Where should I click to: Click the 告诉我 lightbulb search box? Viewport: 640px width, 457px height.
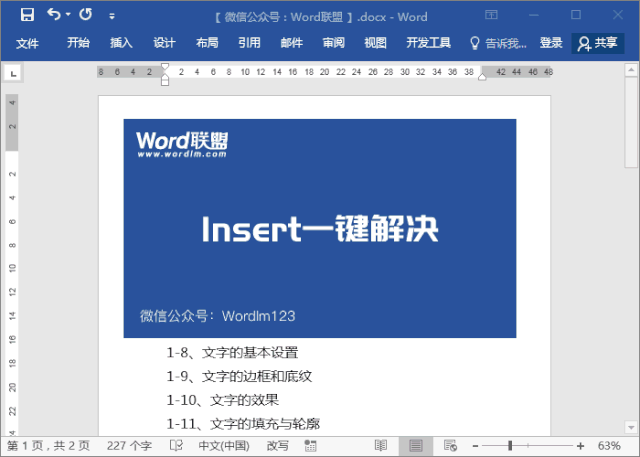tap(498, 43)
